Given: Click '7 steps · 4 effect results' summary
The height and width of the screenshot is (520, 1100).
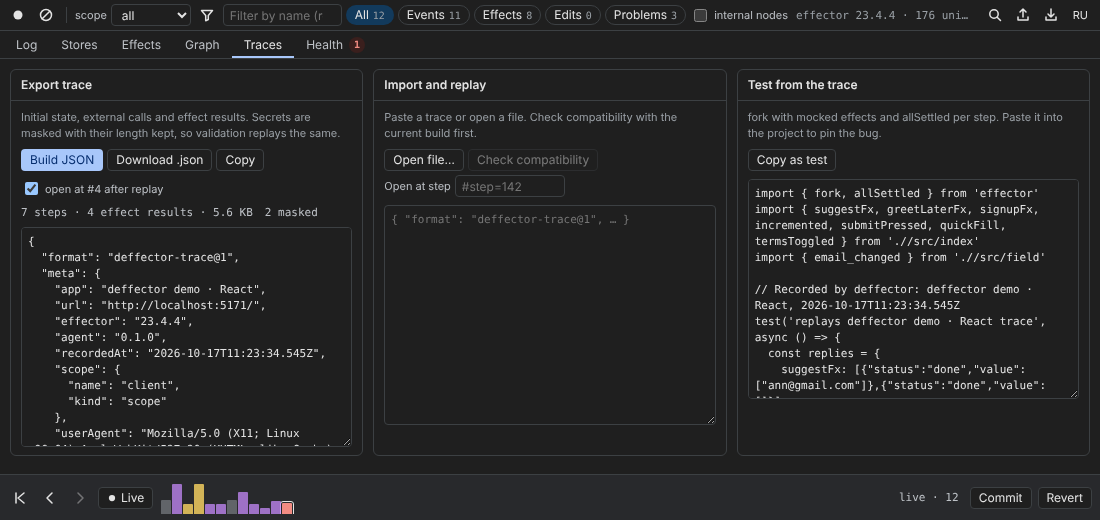Looking at the screenshot, I should 107,212.
